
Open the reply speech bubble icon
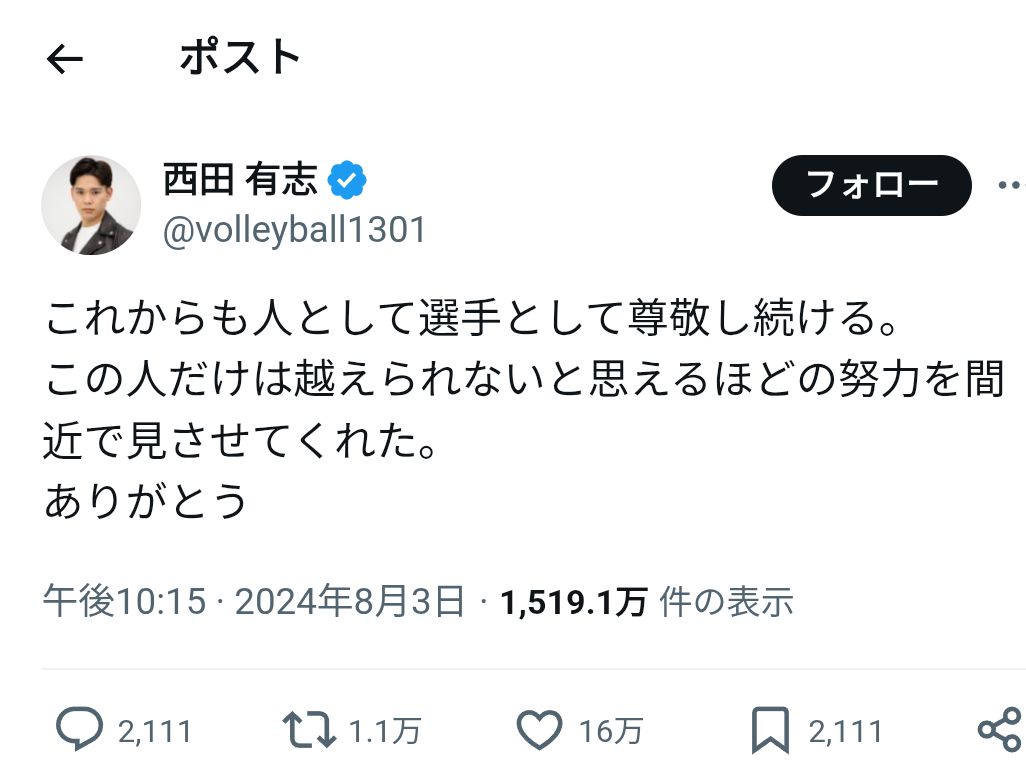[79, 729]
